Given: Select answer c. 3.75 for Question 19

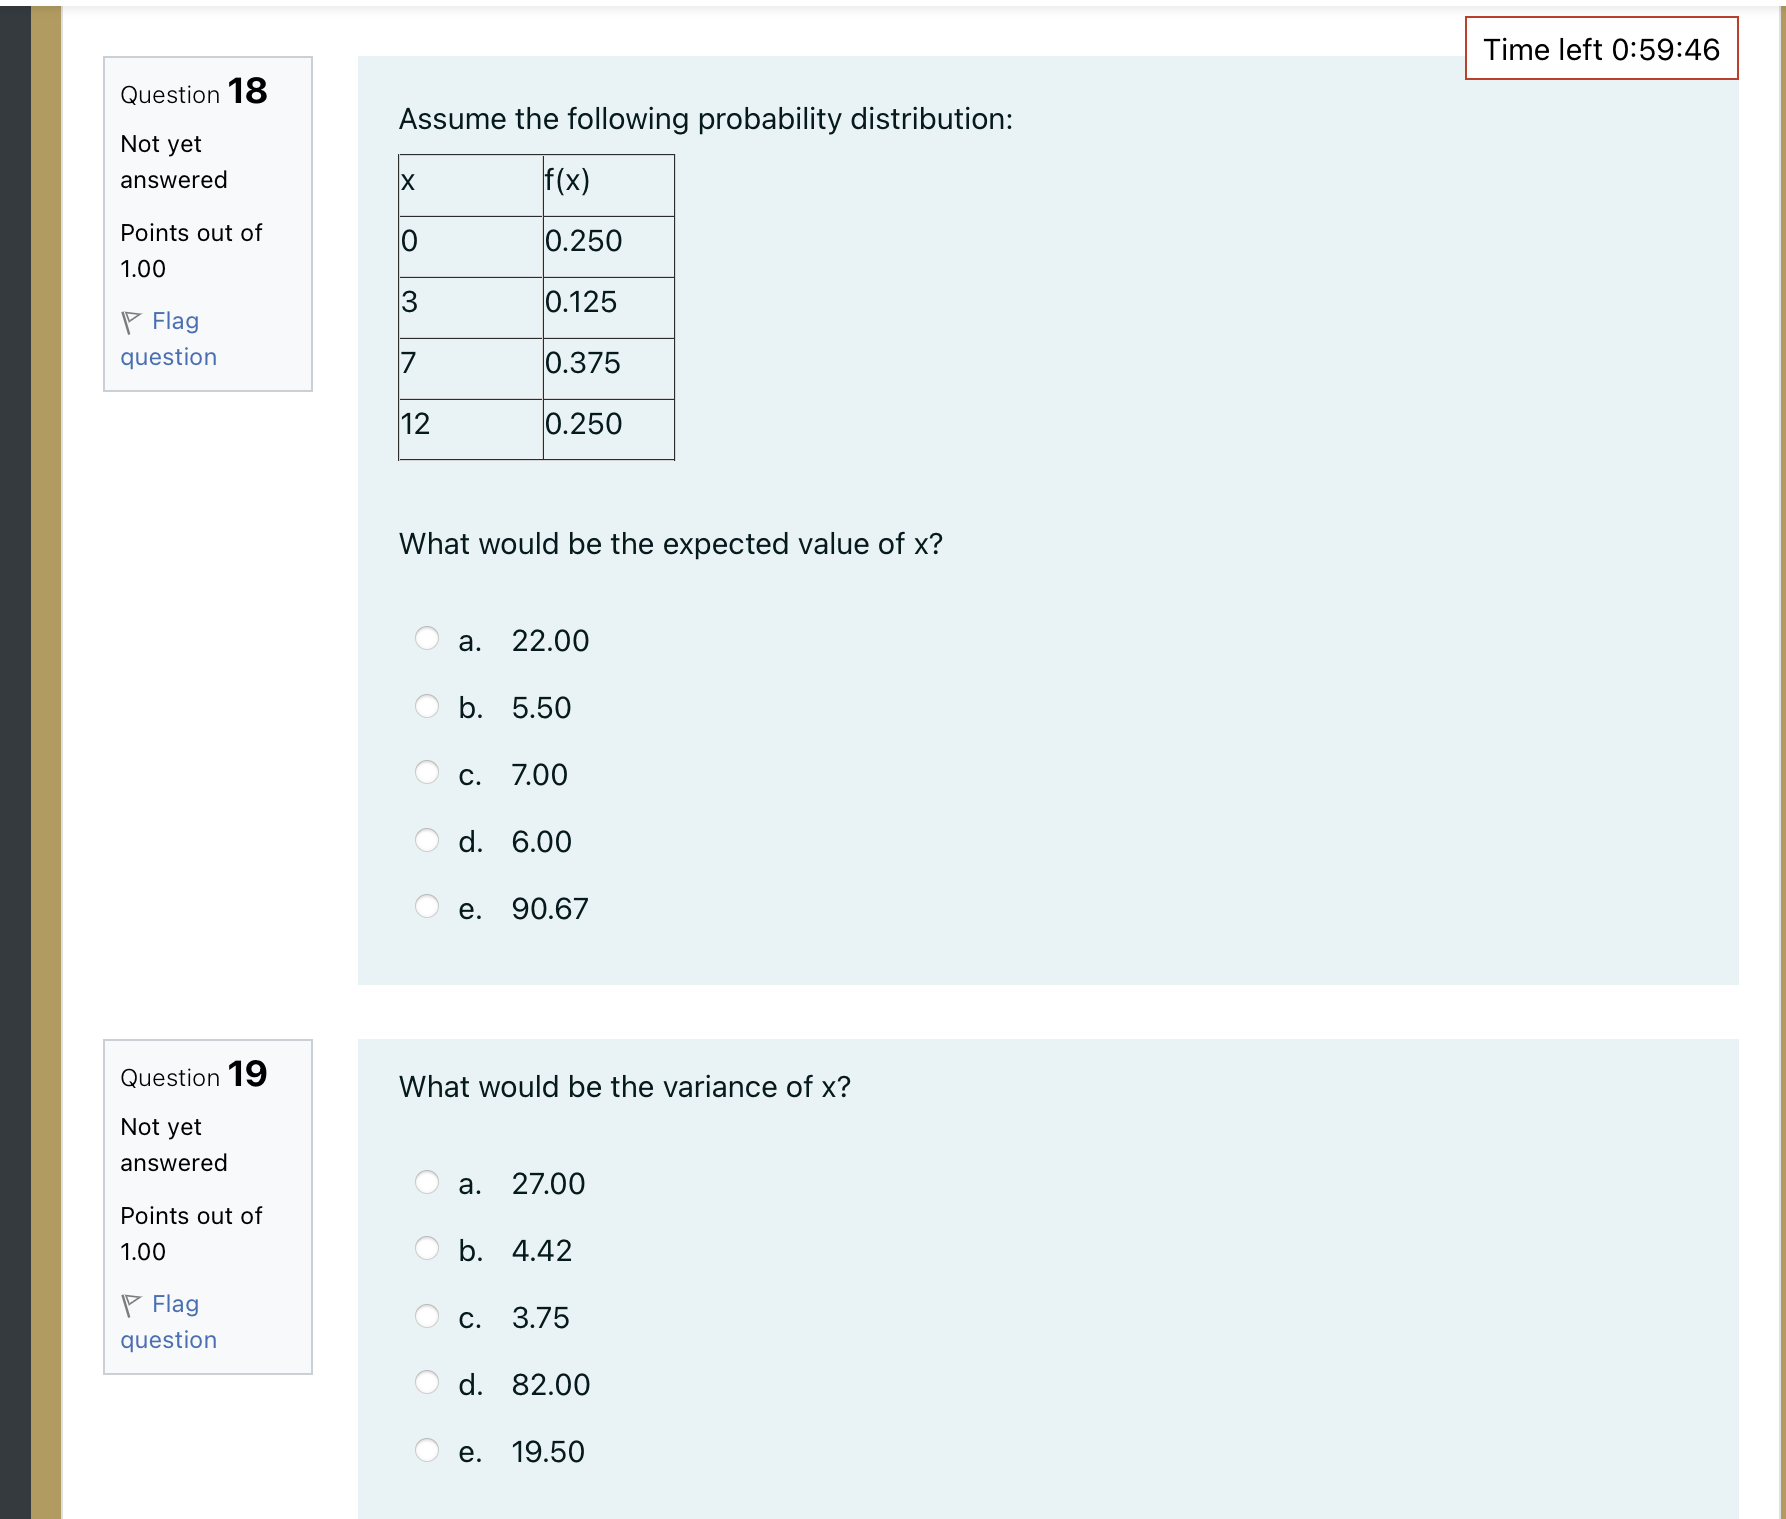Looking at the screenshot, I should pos(427,1315).
